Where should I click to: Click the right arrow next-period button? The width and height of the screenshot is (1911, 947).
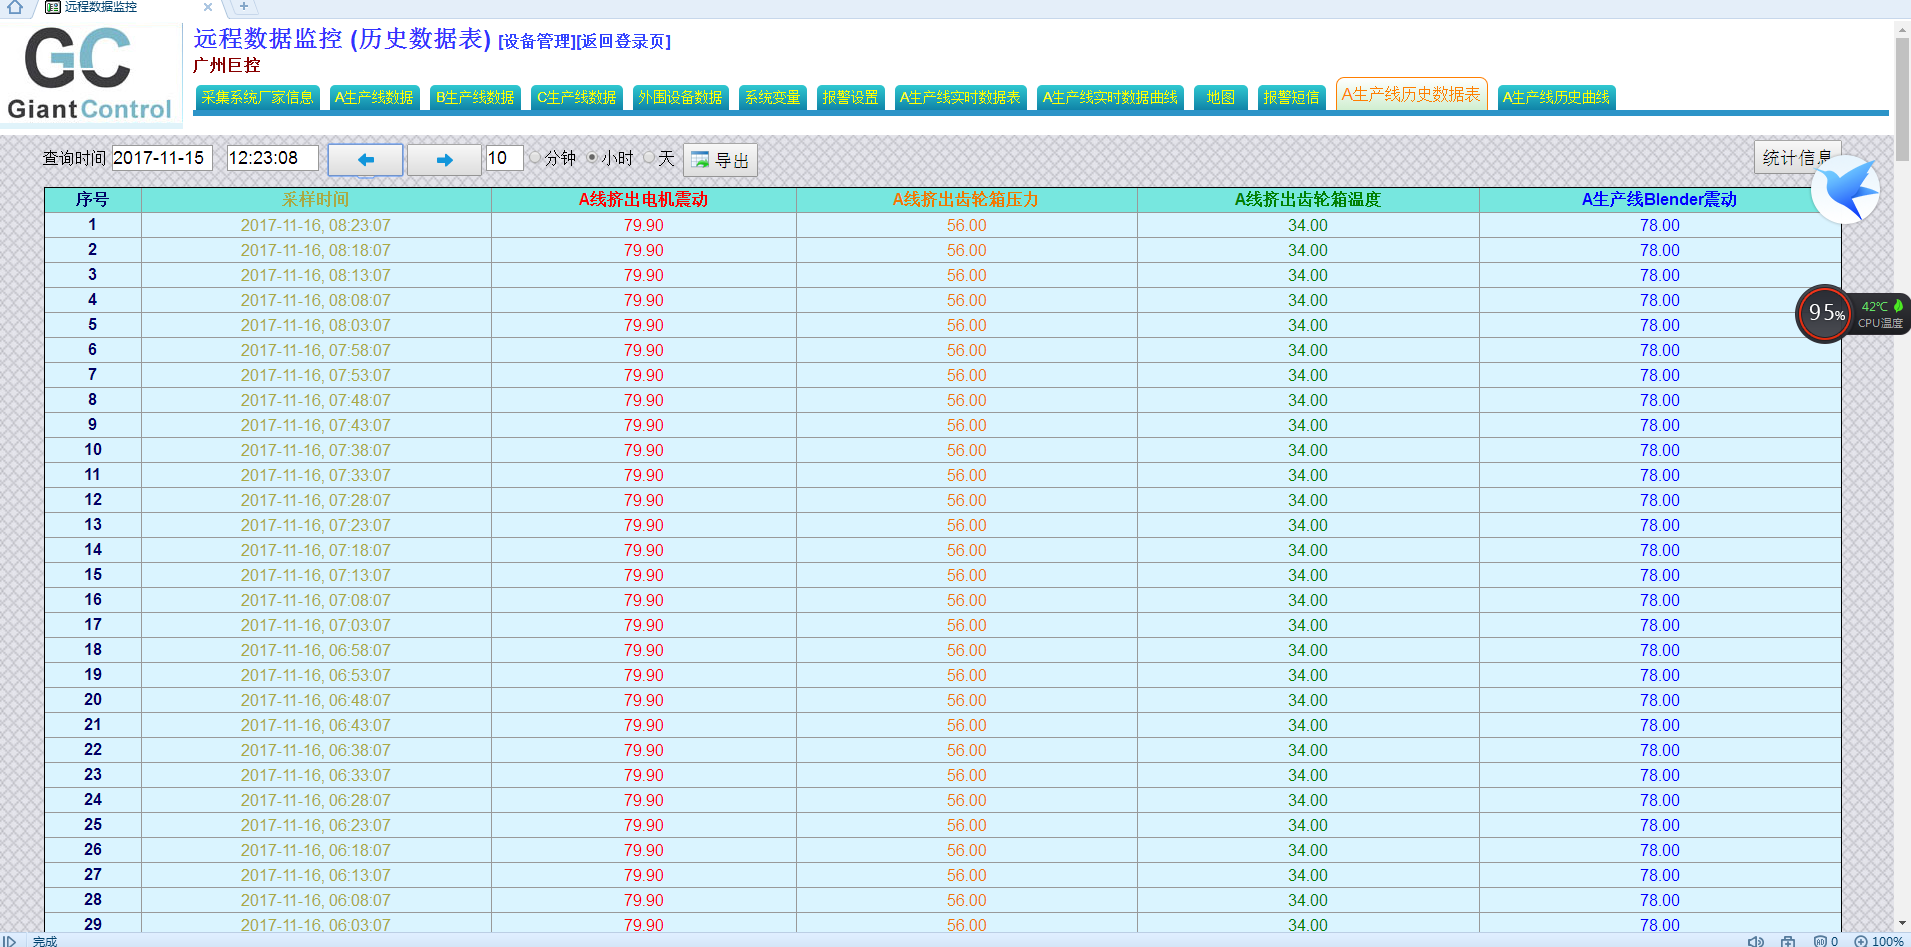click(x=444, y=160)
